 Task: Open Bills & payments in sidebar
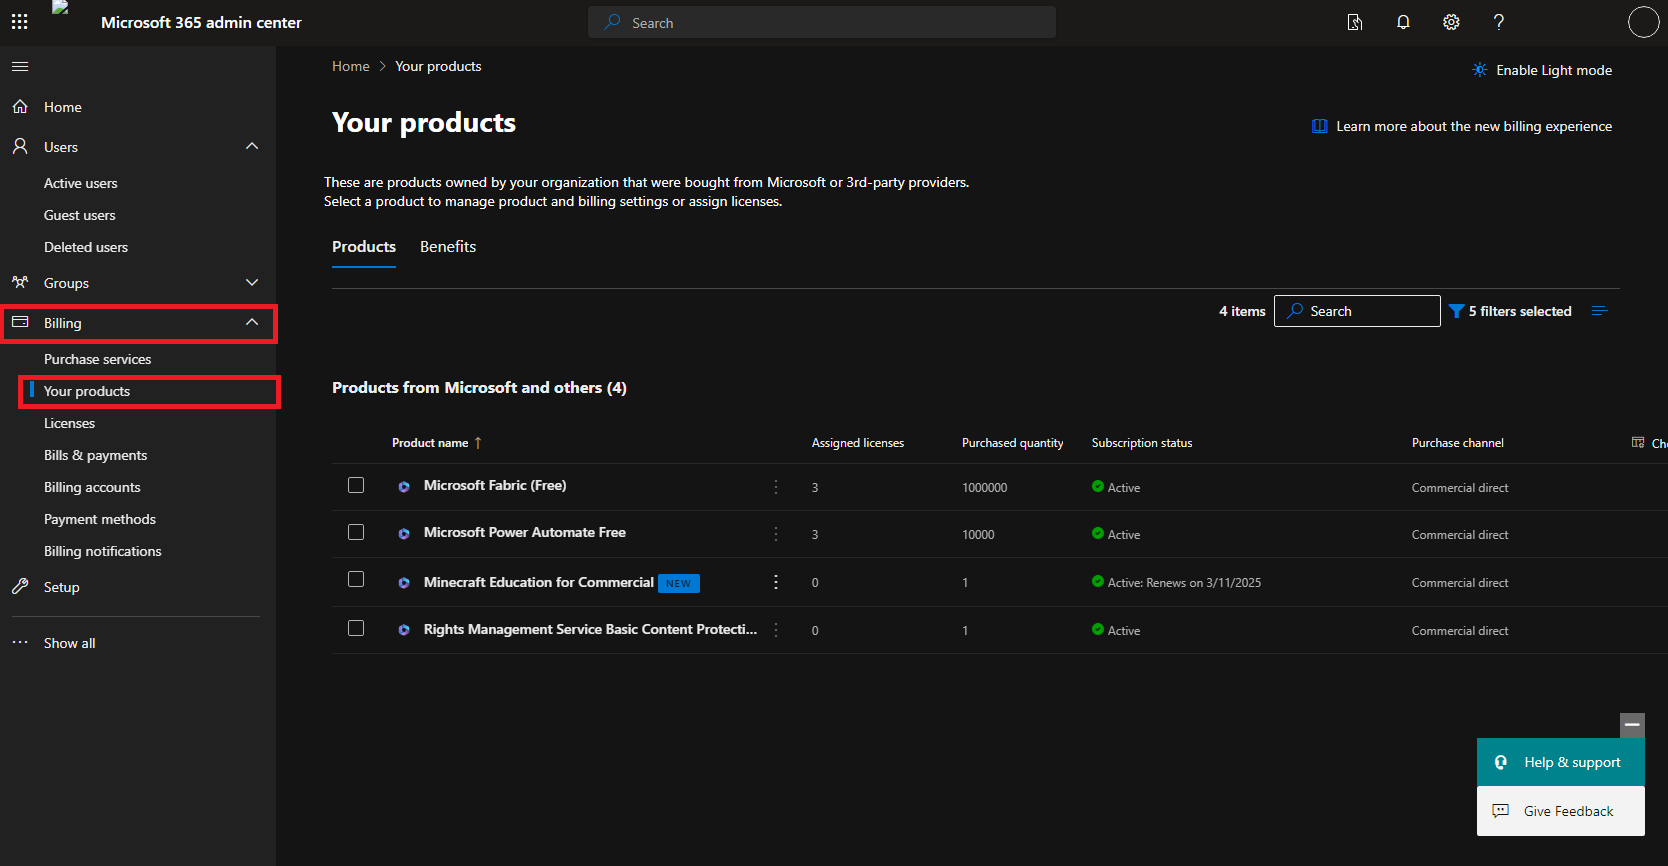pos(96,455)
